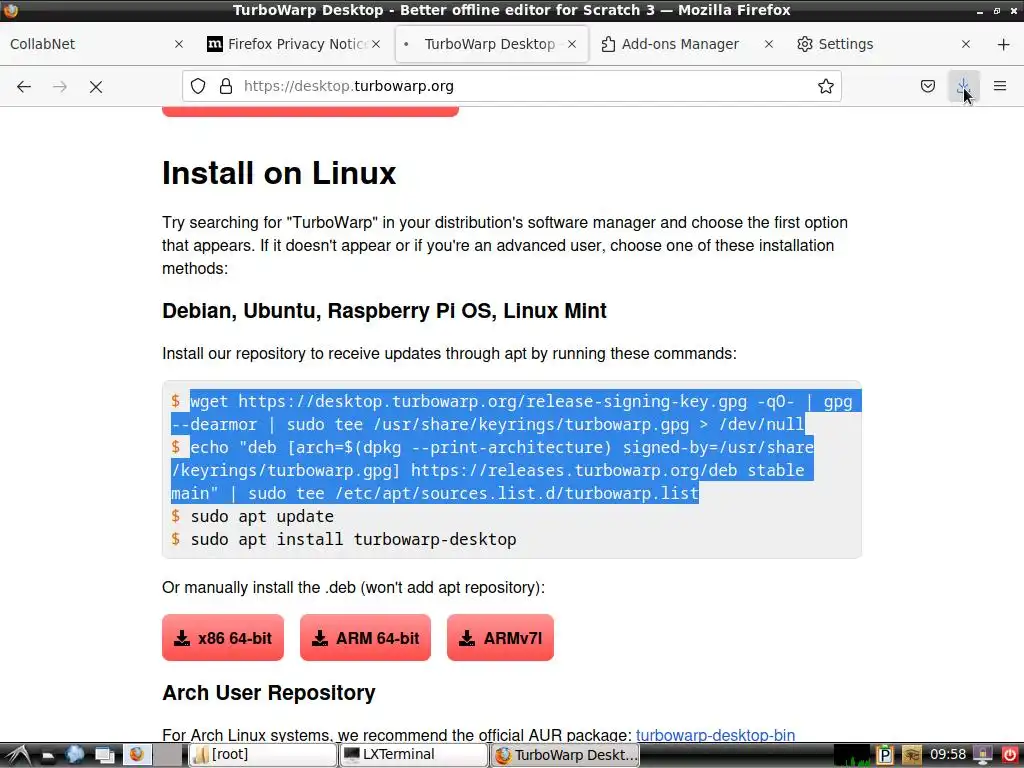Click the highlighted echo "deb" command text
This screenshot has width=1024, height=768.
[492, 470]
